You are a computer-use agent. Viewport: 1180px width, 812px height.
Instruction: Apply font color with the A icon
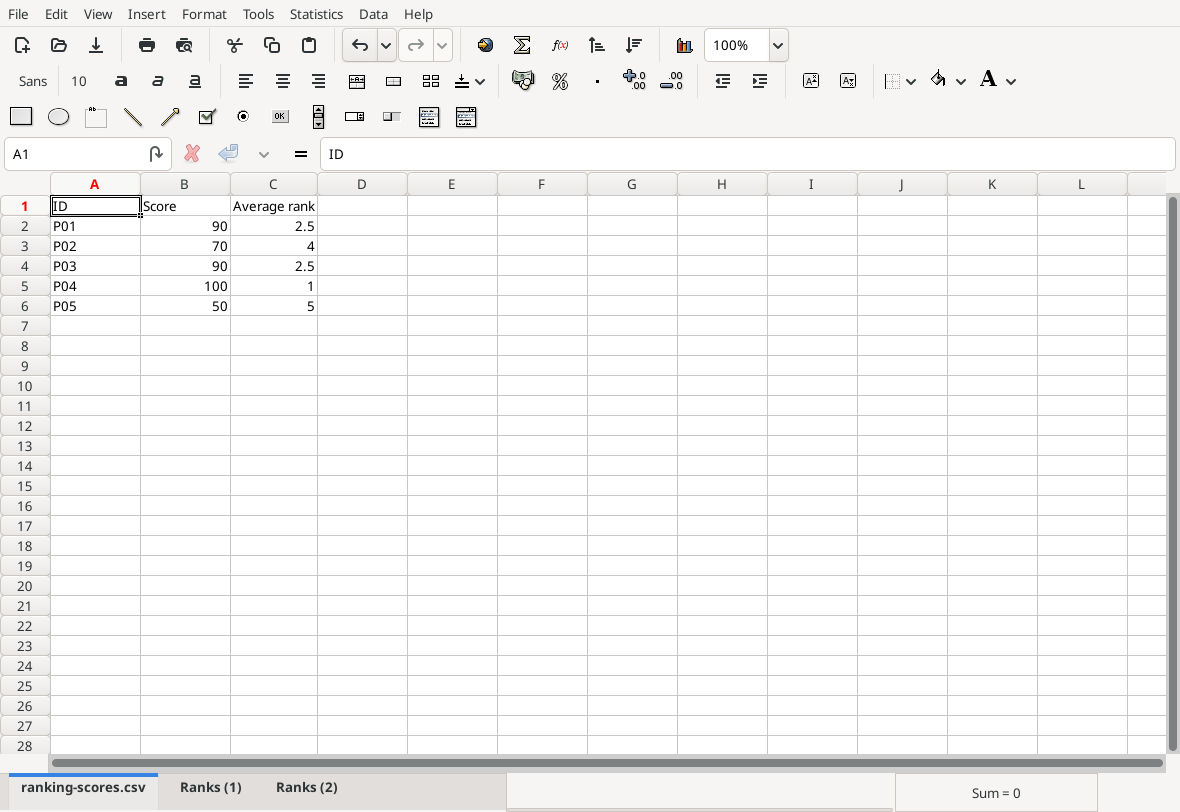(x=988, y=78)
